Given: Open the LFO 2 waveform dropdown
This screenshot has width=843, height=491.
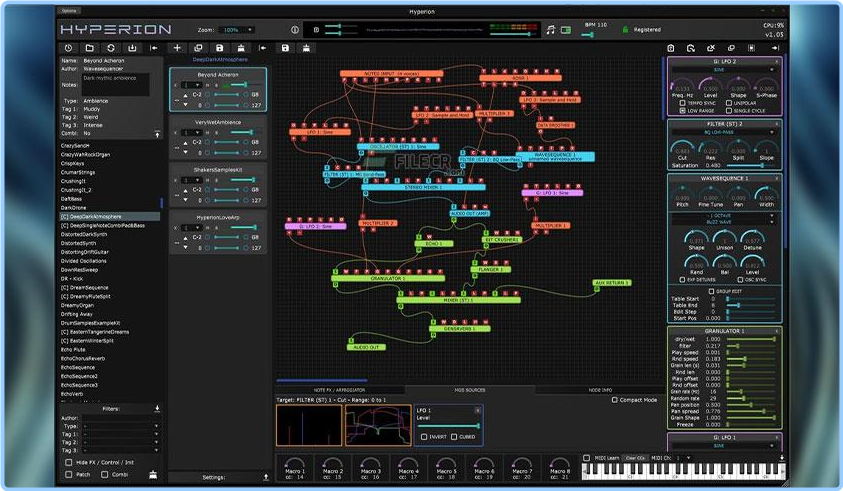Looking at the screenshot, I should 724,70.
